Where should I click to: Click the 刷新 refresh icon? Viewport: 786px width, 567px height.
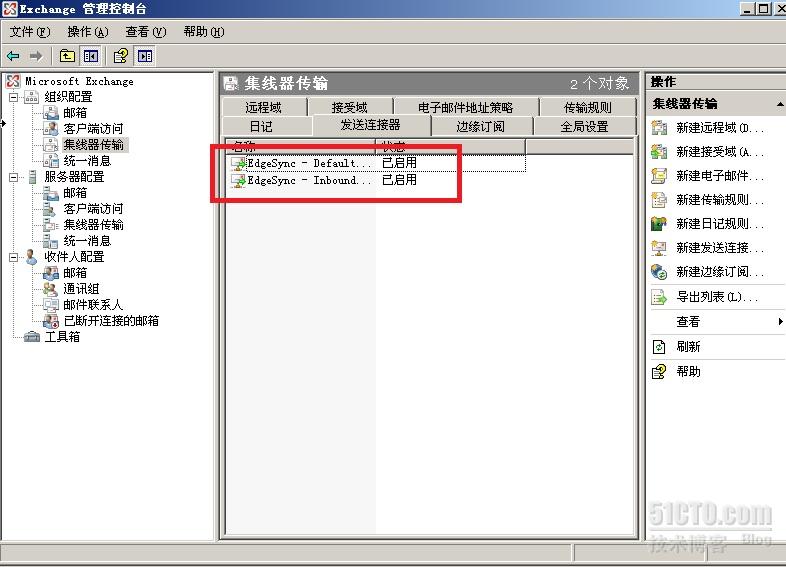(659, 346)
